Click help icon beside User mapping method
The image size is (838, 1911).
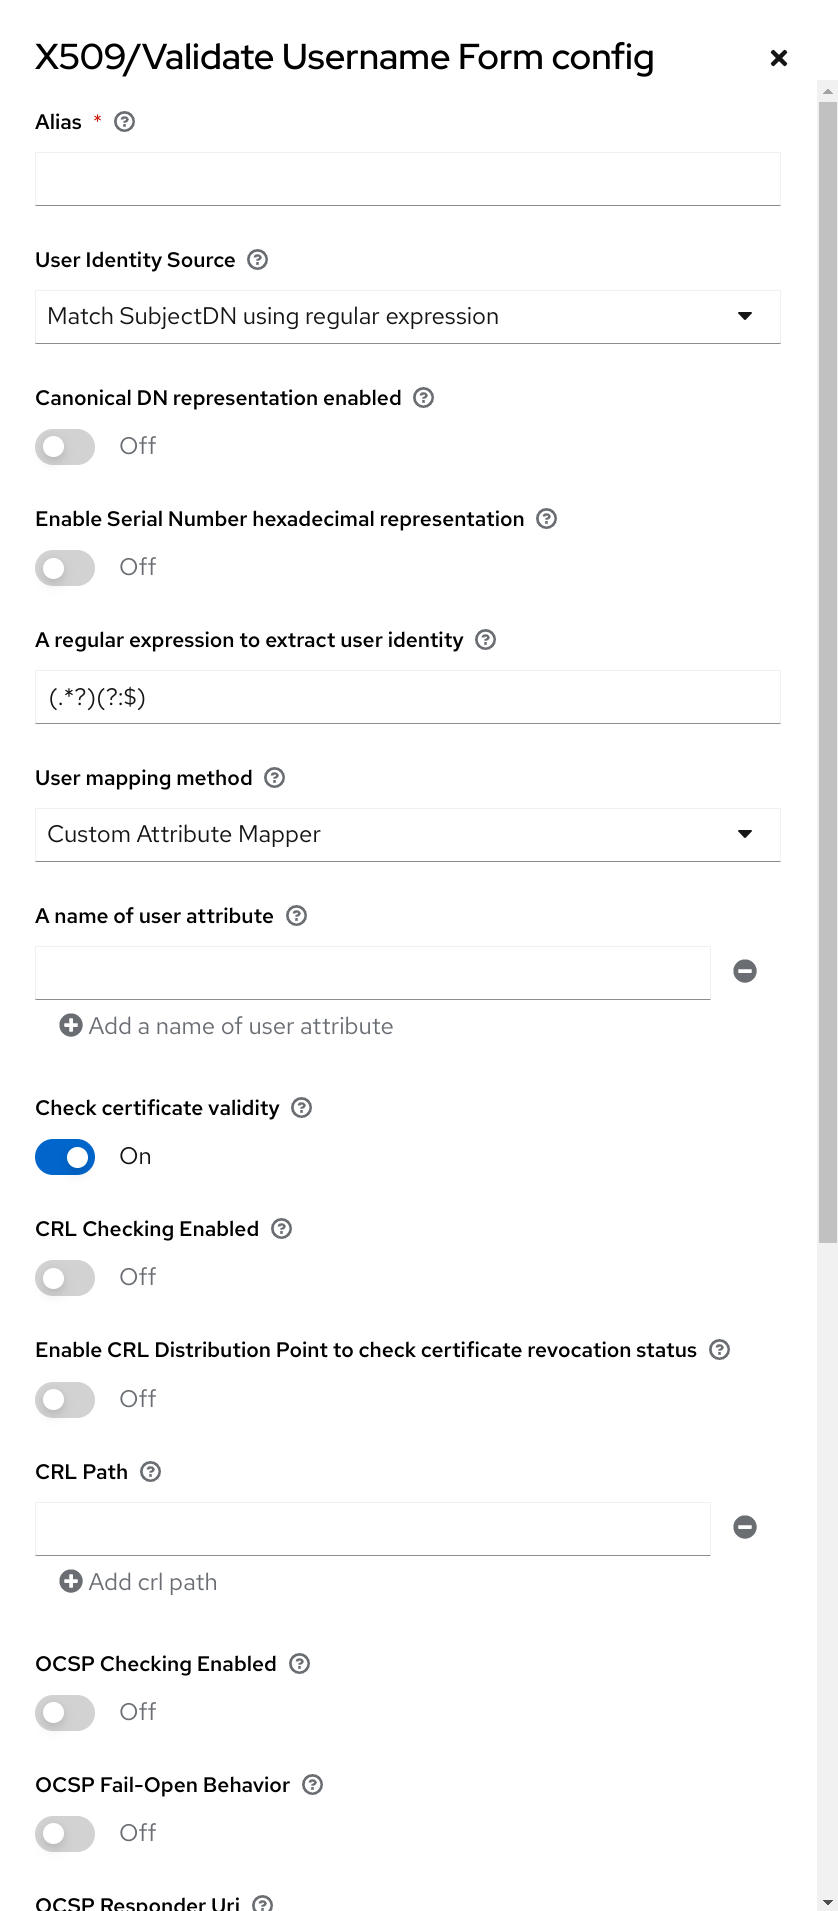[x=275, y=778]
